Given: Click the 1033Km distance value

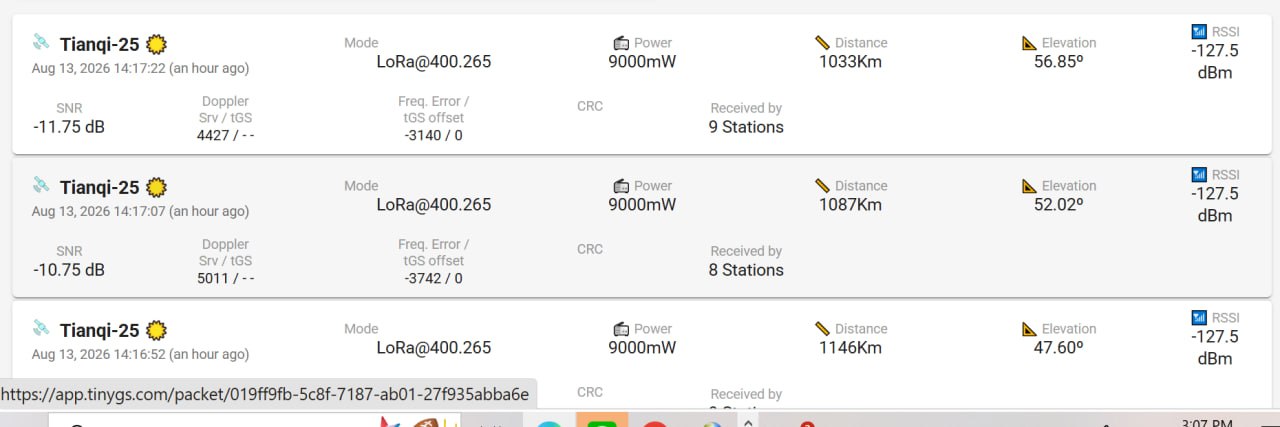Looking at the screenshot, I should click(850, 62).
